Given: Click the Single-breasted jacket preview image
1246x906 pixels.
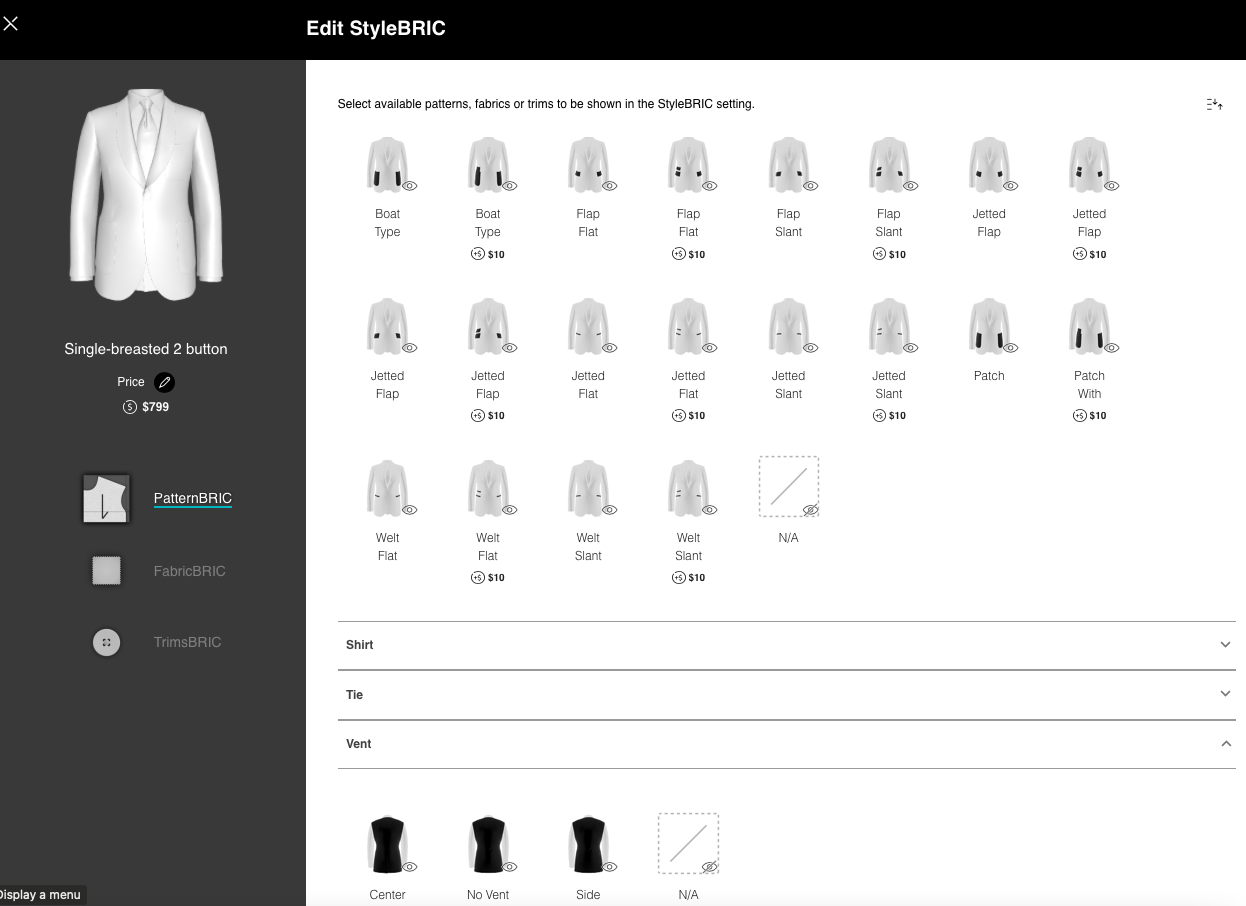Looking at the screenshot, I should (146, 195).
